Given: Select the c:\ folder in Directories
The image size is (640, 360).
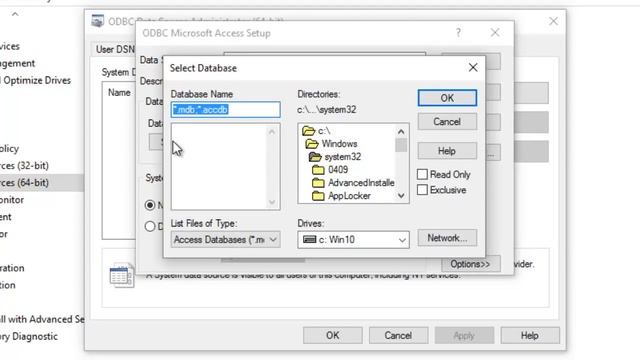Looking at the screenshot, I should point(324,131).
